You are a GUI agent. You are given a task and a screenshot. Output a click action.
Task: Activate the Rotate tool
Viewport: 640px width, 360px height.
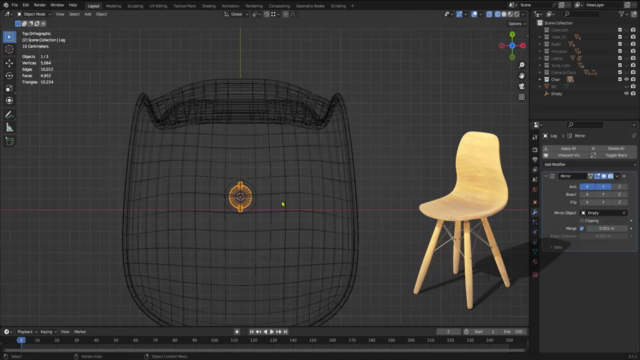pos(9,76)
